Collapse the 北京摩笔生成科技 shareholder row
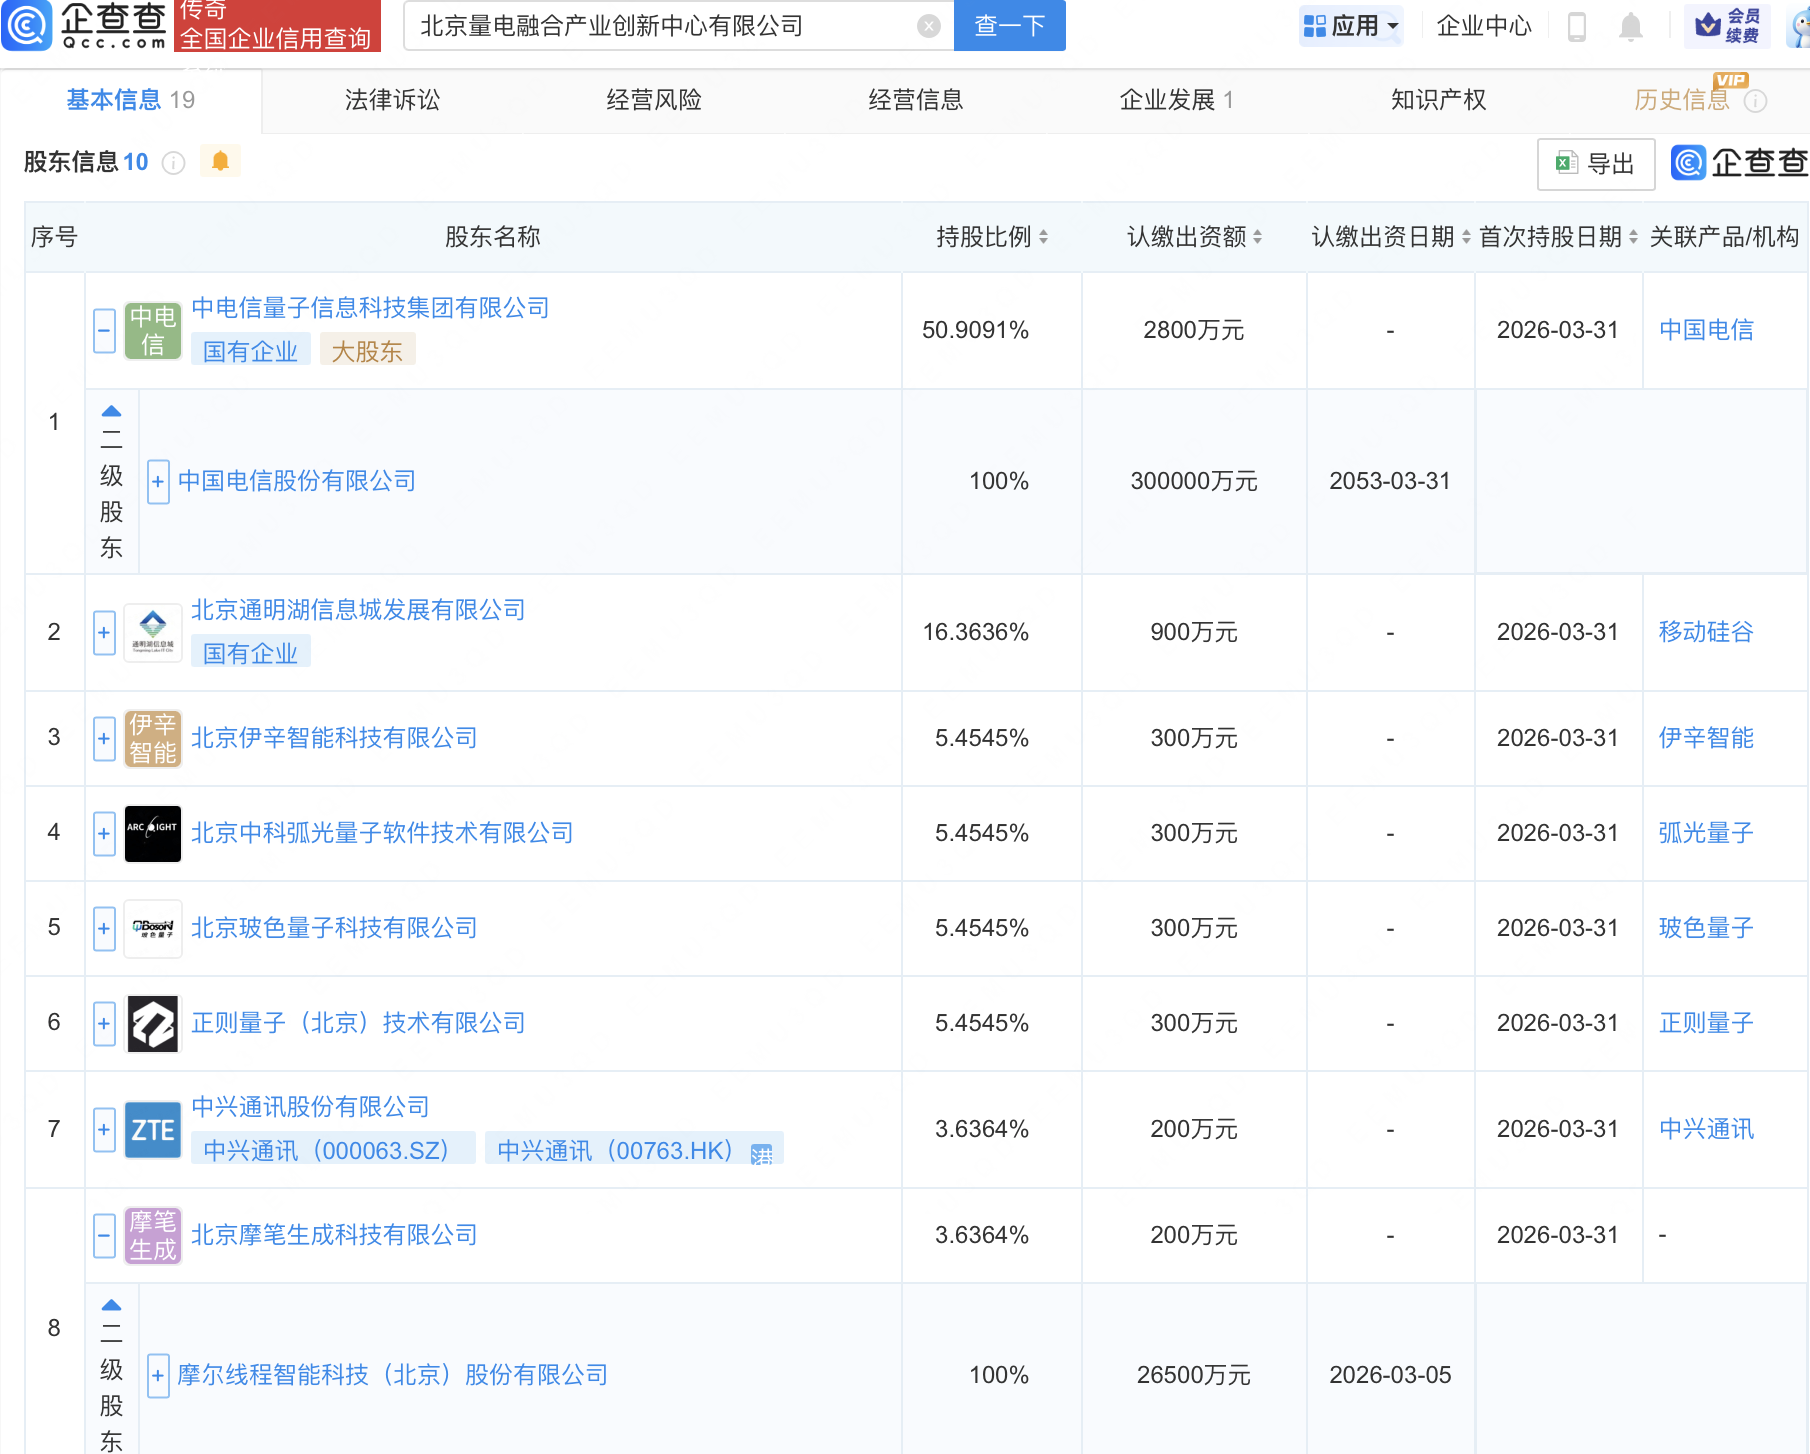Viewport: 1810px width, 1454px height. click(105, 1235)
